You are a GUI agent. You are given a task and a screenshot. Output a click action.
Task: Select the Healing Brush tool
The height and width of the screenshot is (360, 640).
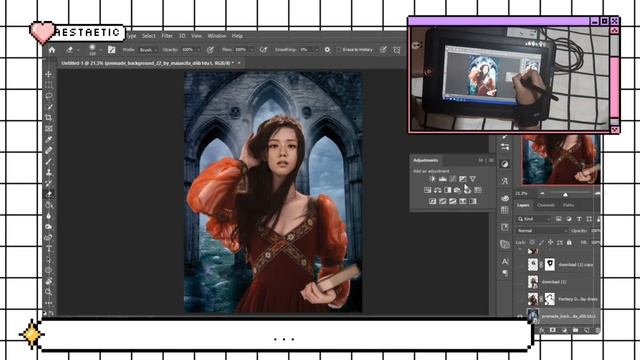[x=49, y=150]
